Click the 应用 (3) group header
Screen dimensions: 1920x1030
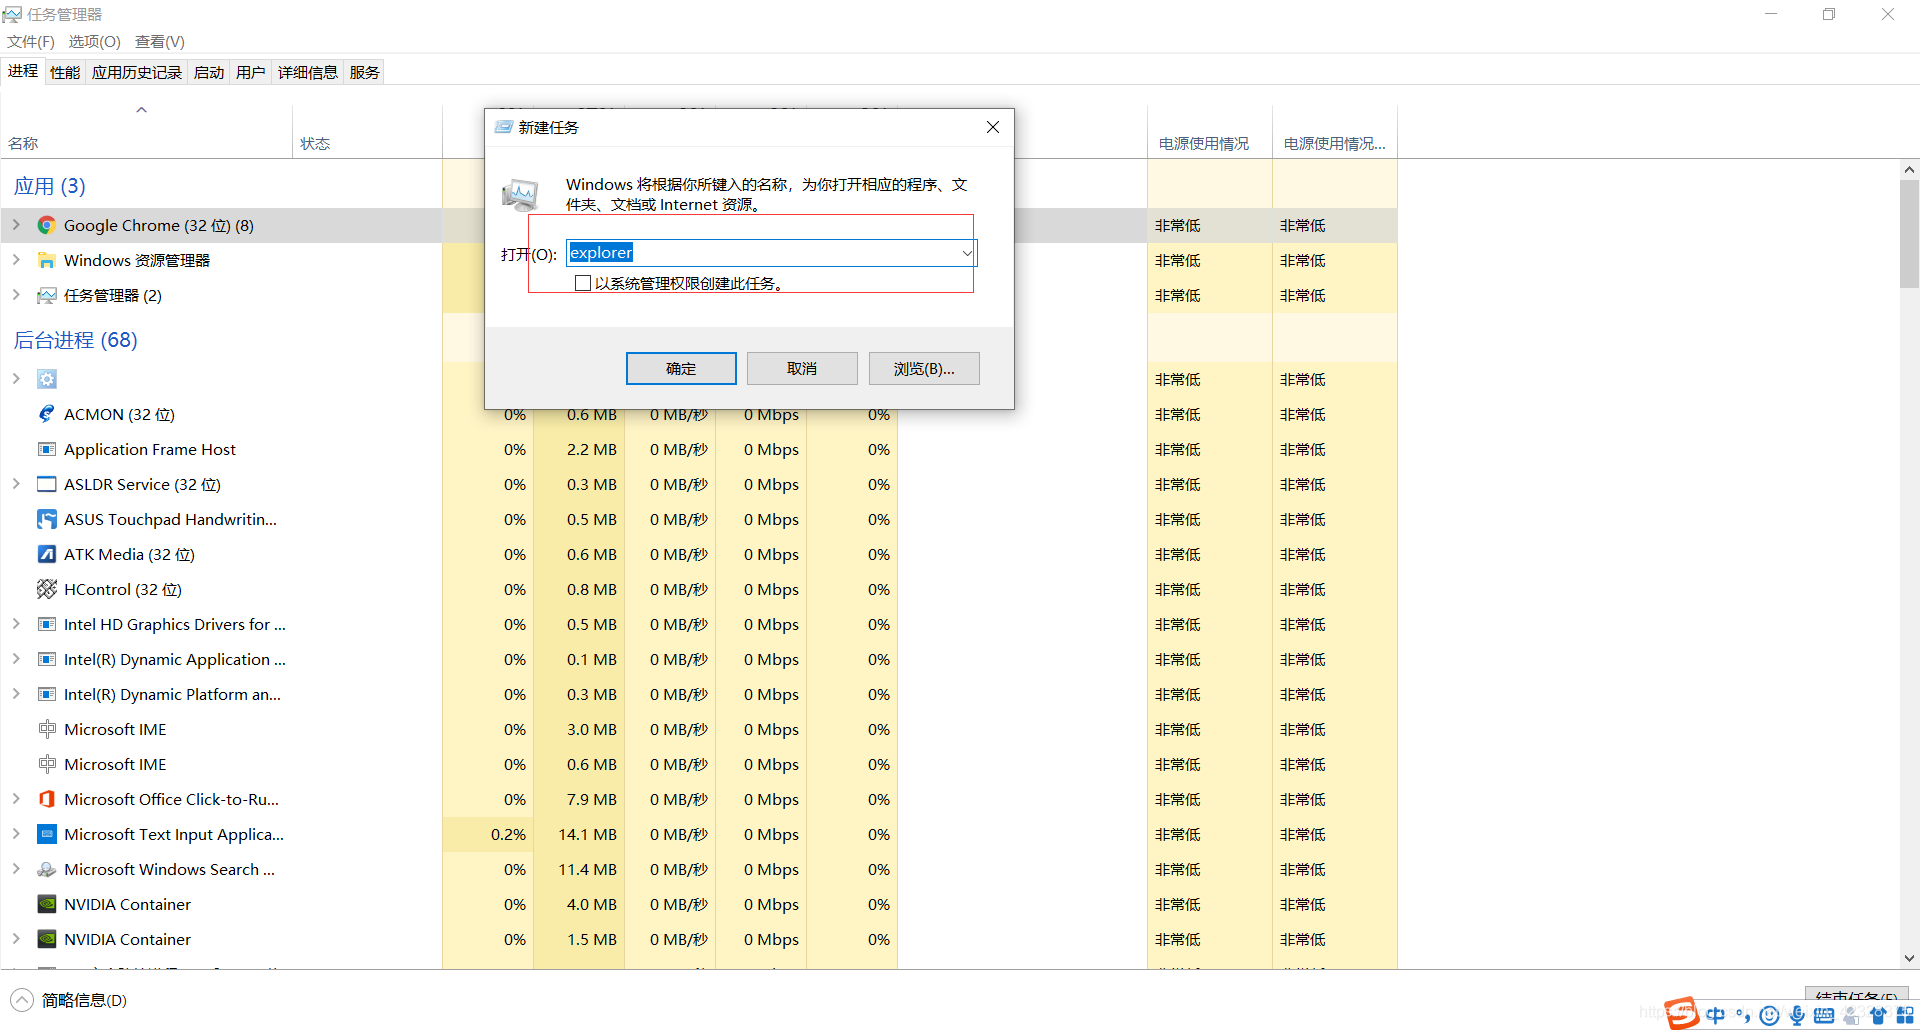click(x=50, y=186)
